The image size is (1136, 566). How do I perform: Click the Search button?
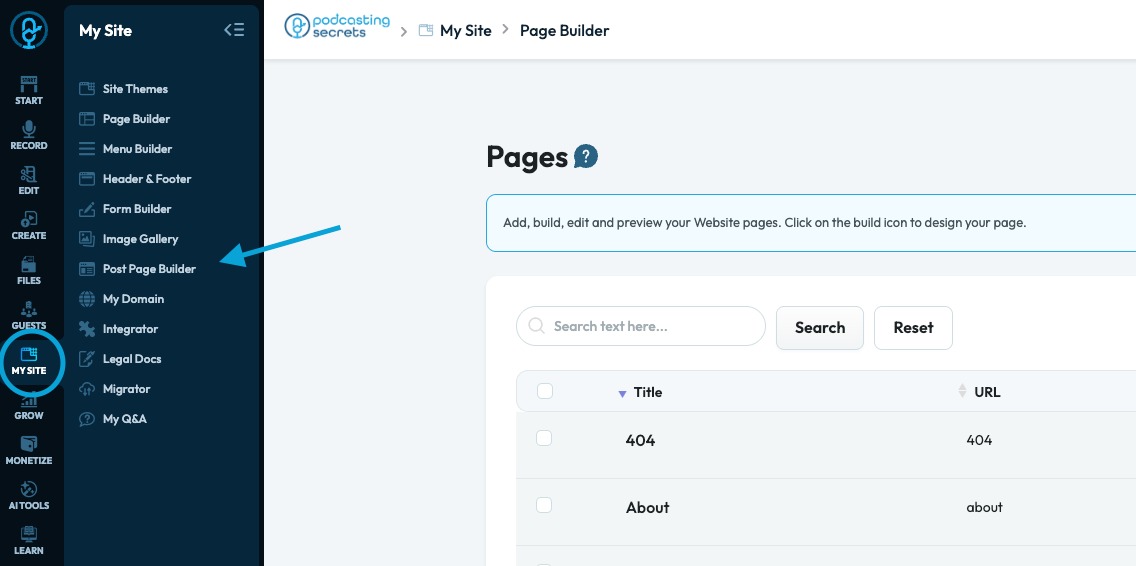819,328
